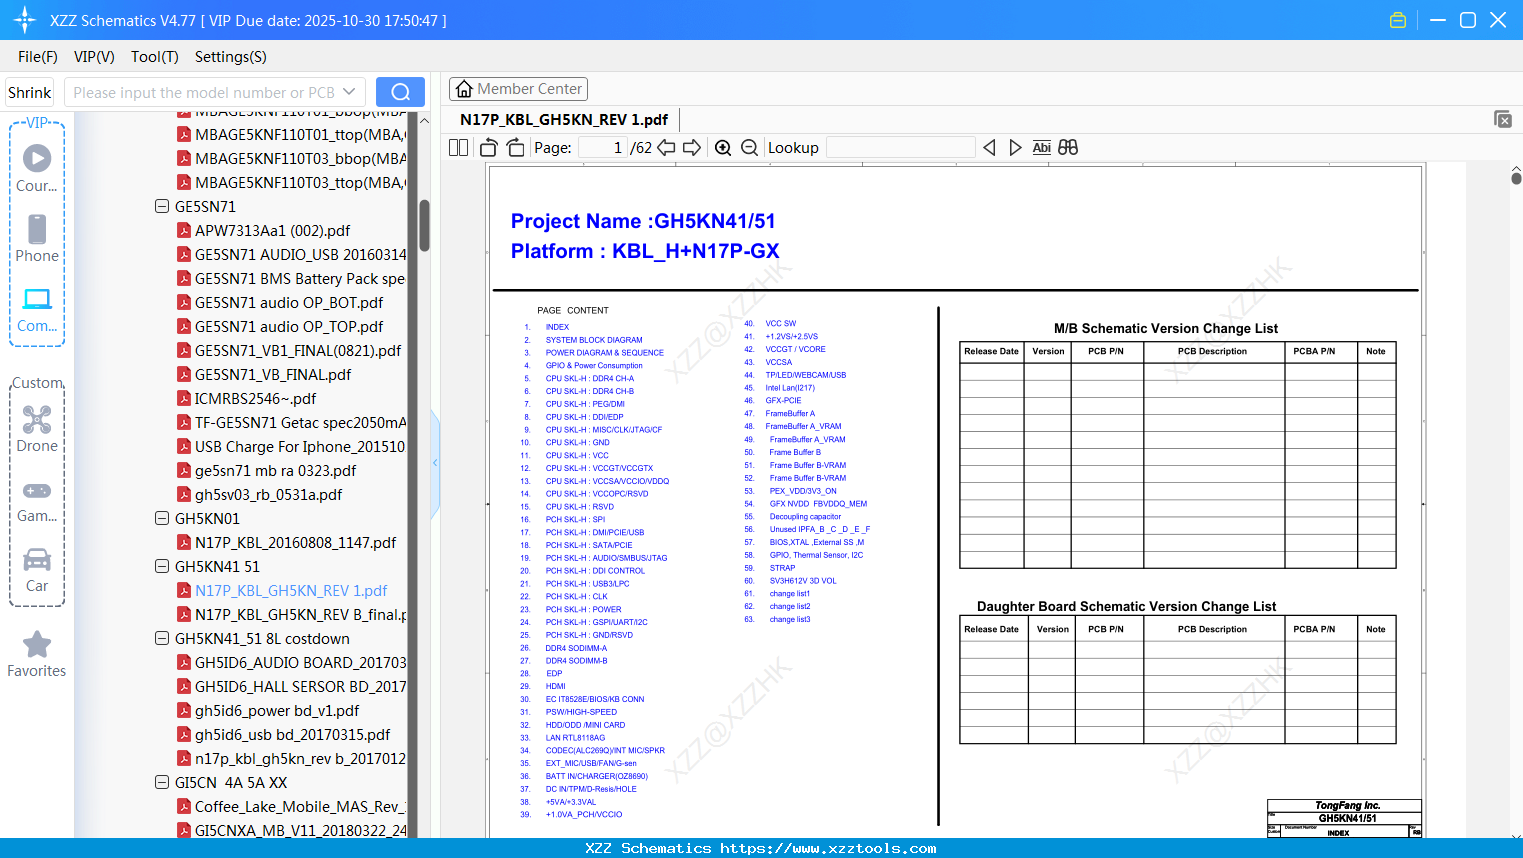Collapse the GI5CN 4A 5A XX folder
1523x858 pixels.
(162, 782)
